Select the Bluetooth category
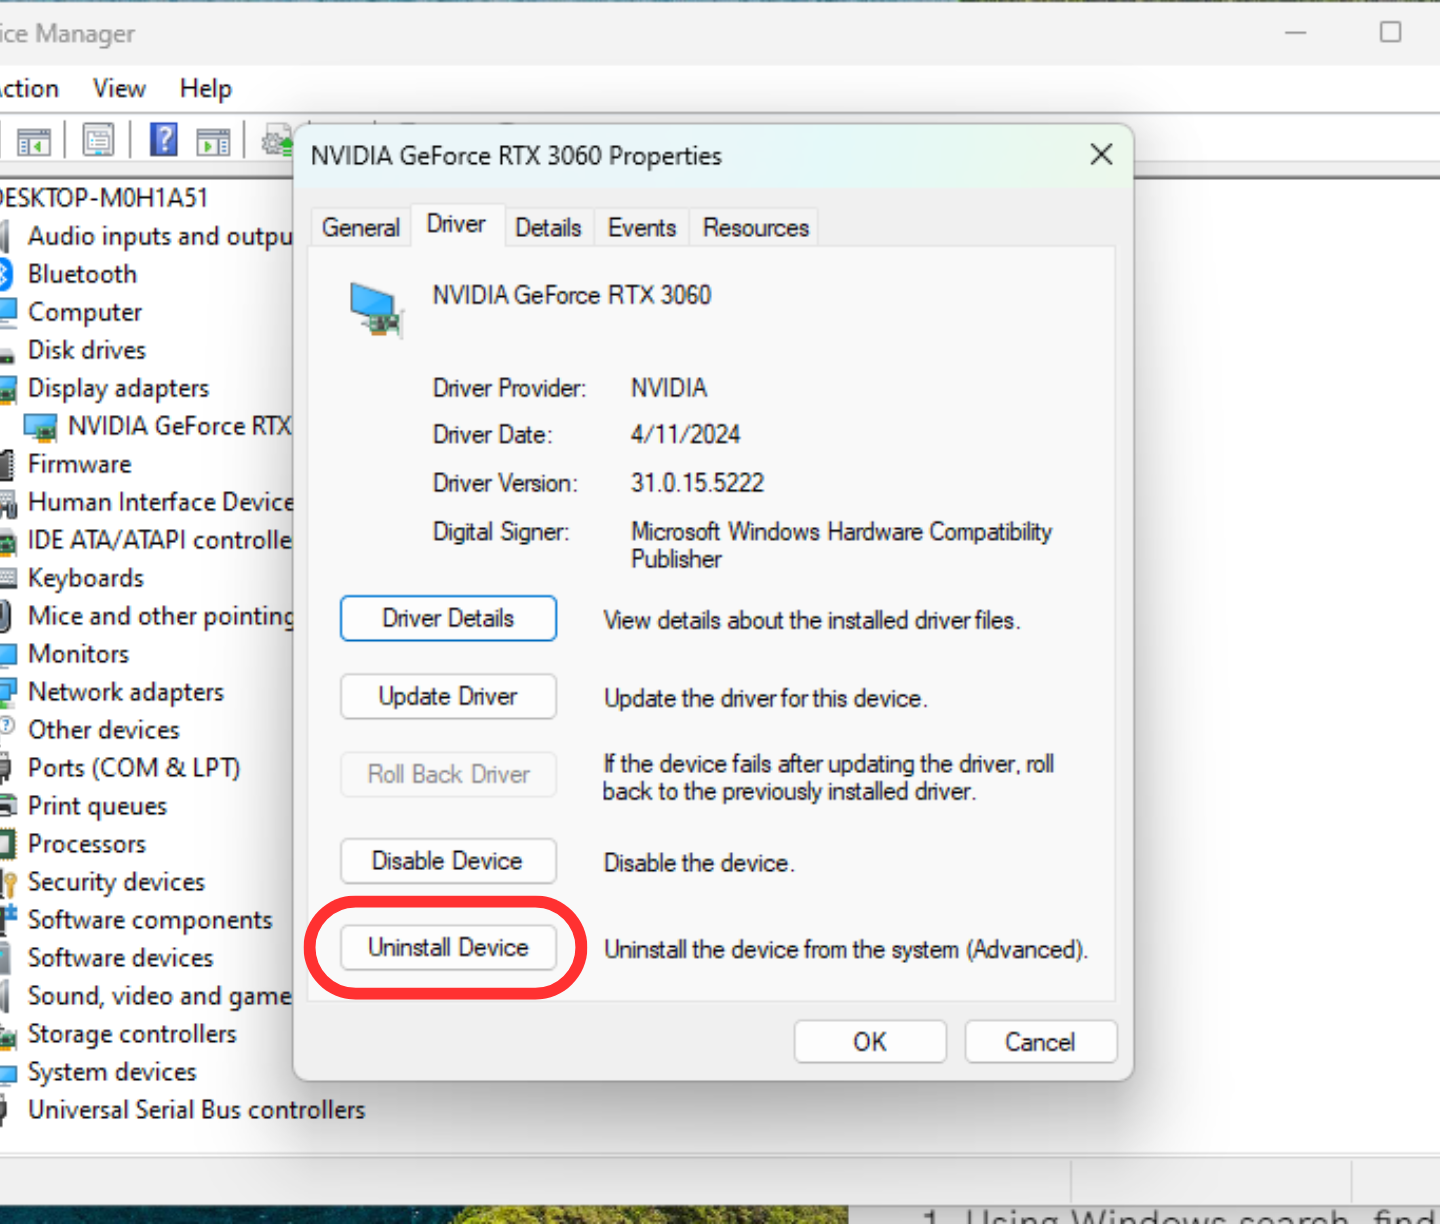Viewport: 1440px width, 1224px height. coord(82,274)
